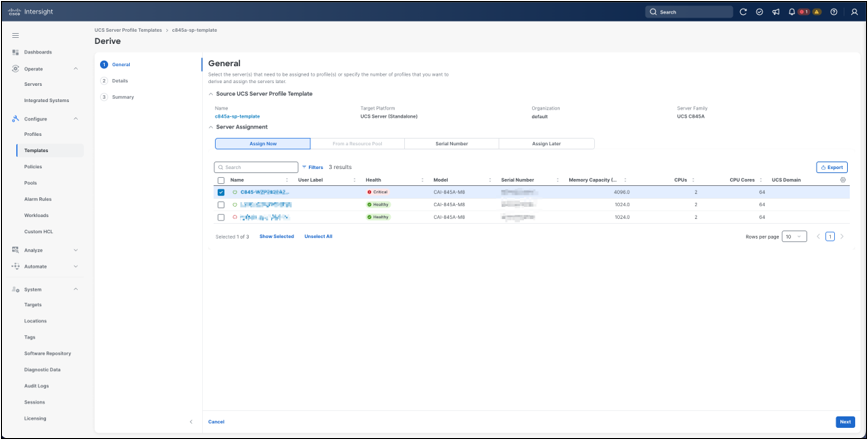This screenshot has height=440, width=868.
Task: Open the C845-WZP server name link
Action: pos(265,192)
